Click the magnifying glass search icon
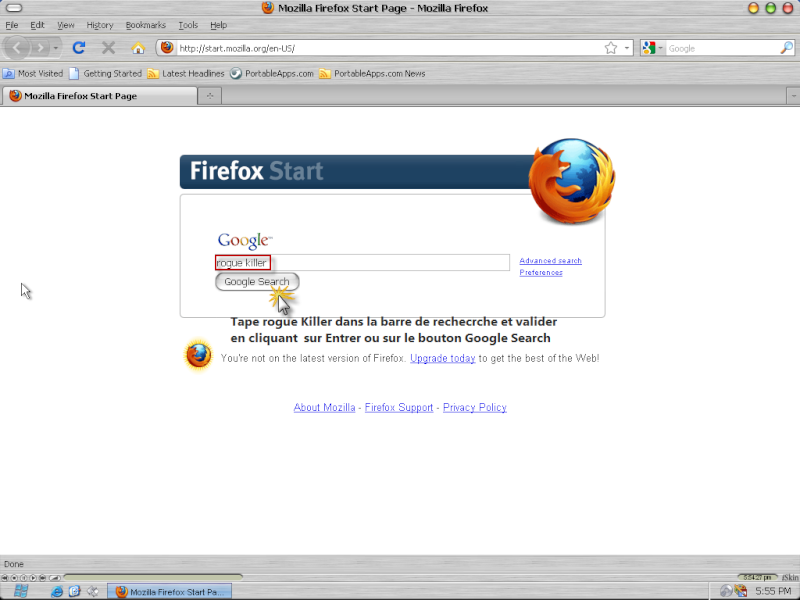The width and height of the screenshot is (800, 600). coord(786,48)
